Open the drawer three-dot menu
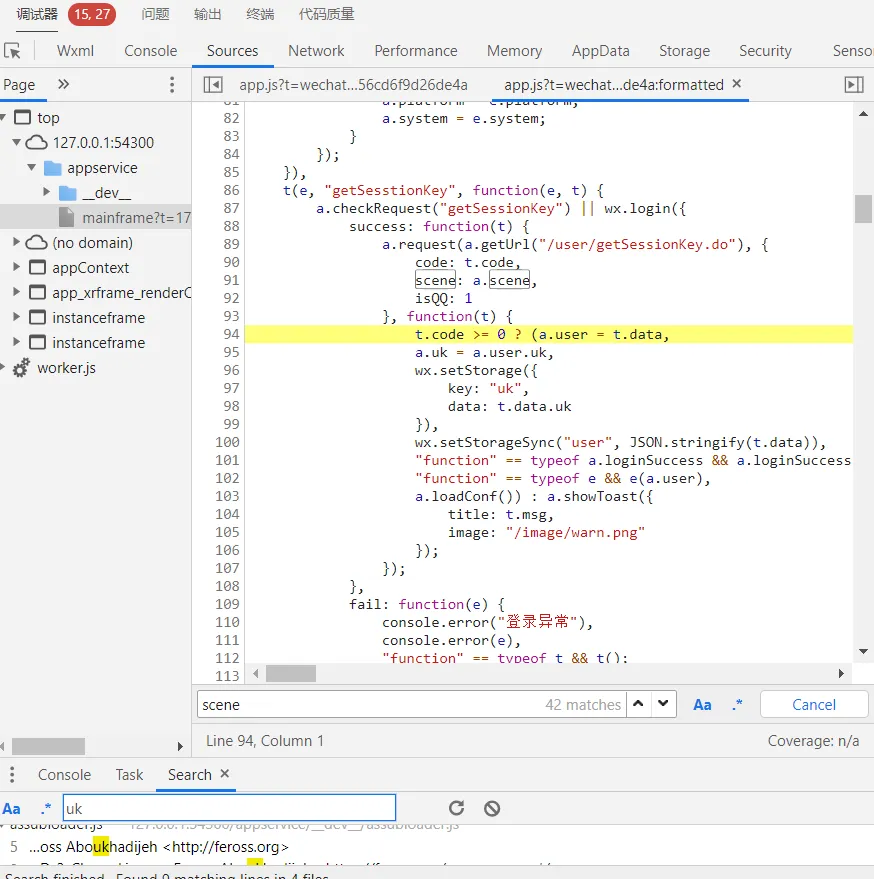This screenshot has height=879, width=874. tap(12, 775)
